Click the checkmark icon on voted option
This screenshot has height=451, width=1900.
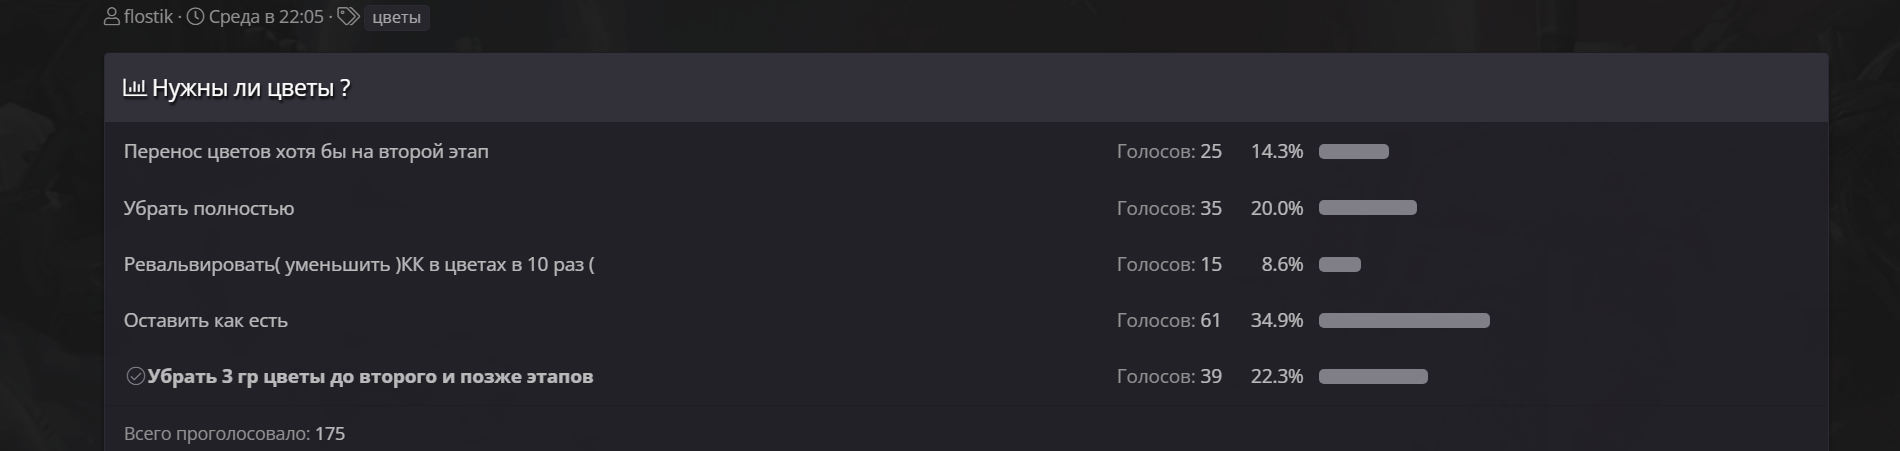[135, 377]
